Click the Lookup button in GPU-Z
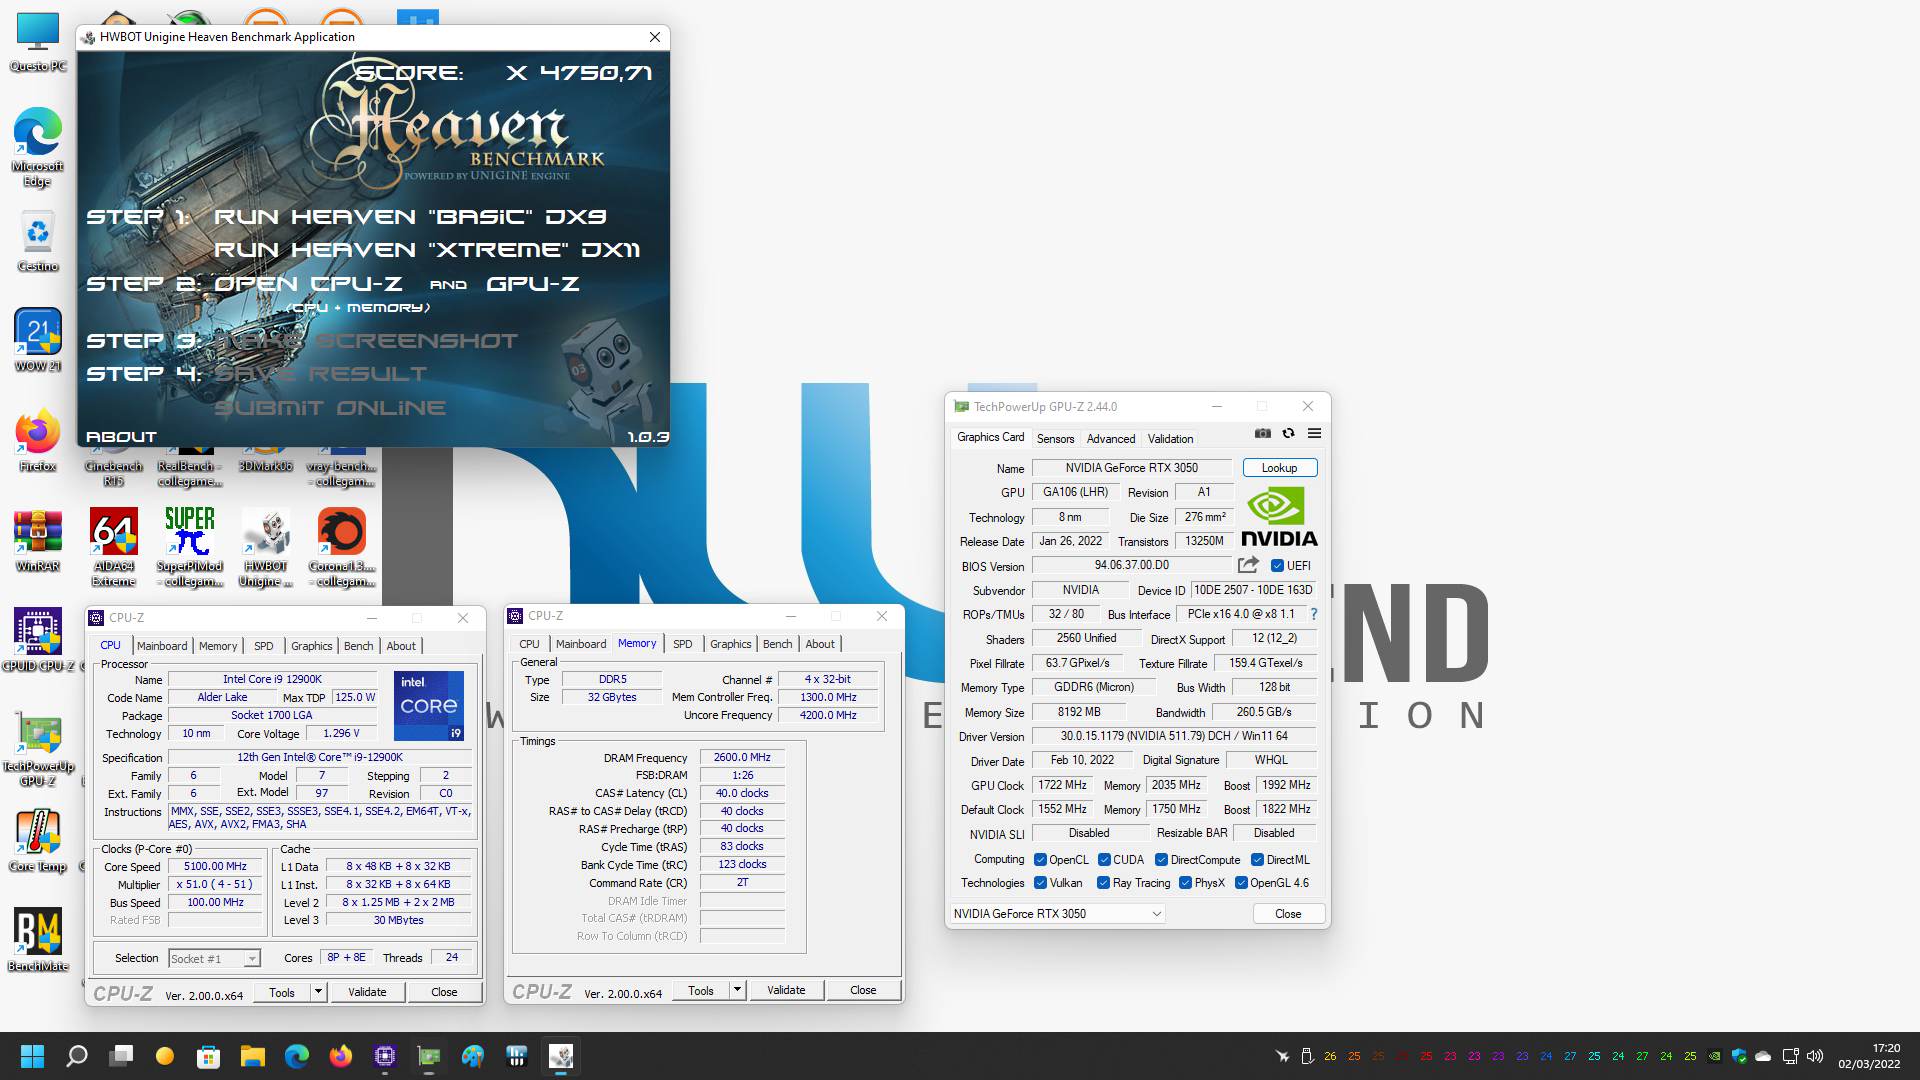The height and width of the screenshot is (1080, 1920). pyautogui.click(x=1280, y=468)
